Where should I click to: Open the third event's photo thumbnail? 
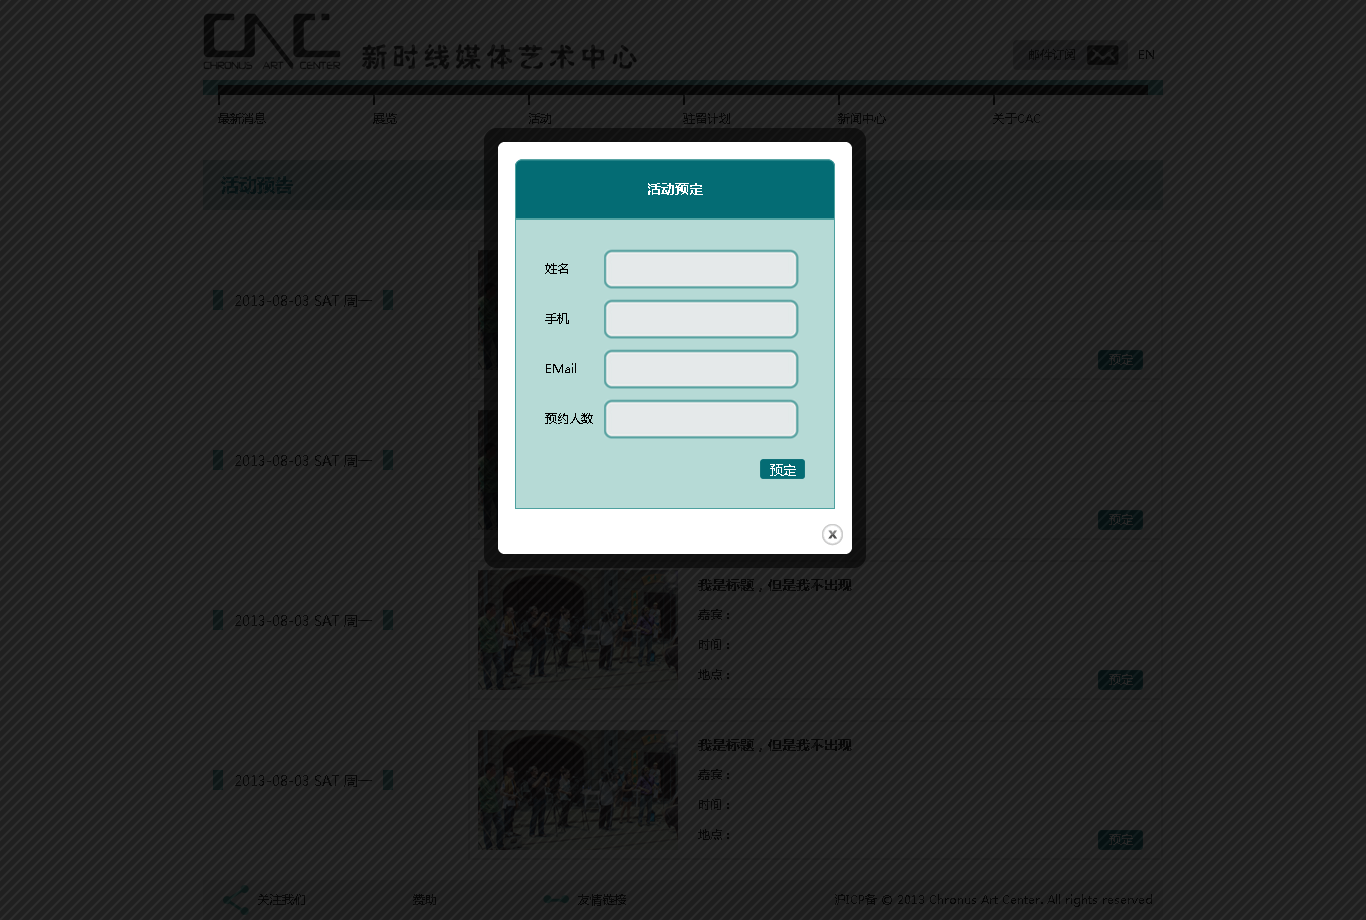point(577,629)
